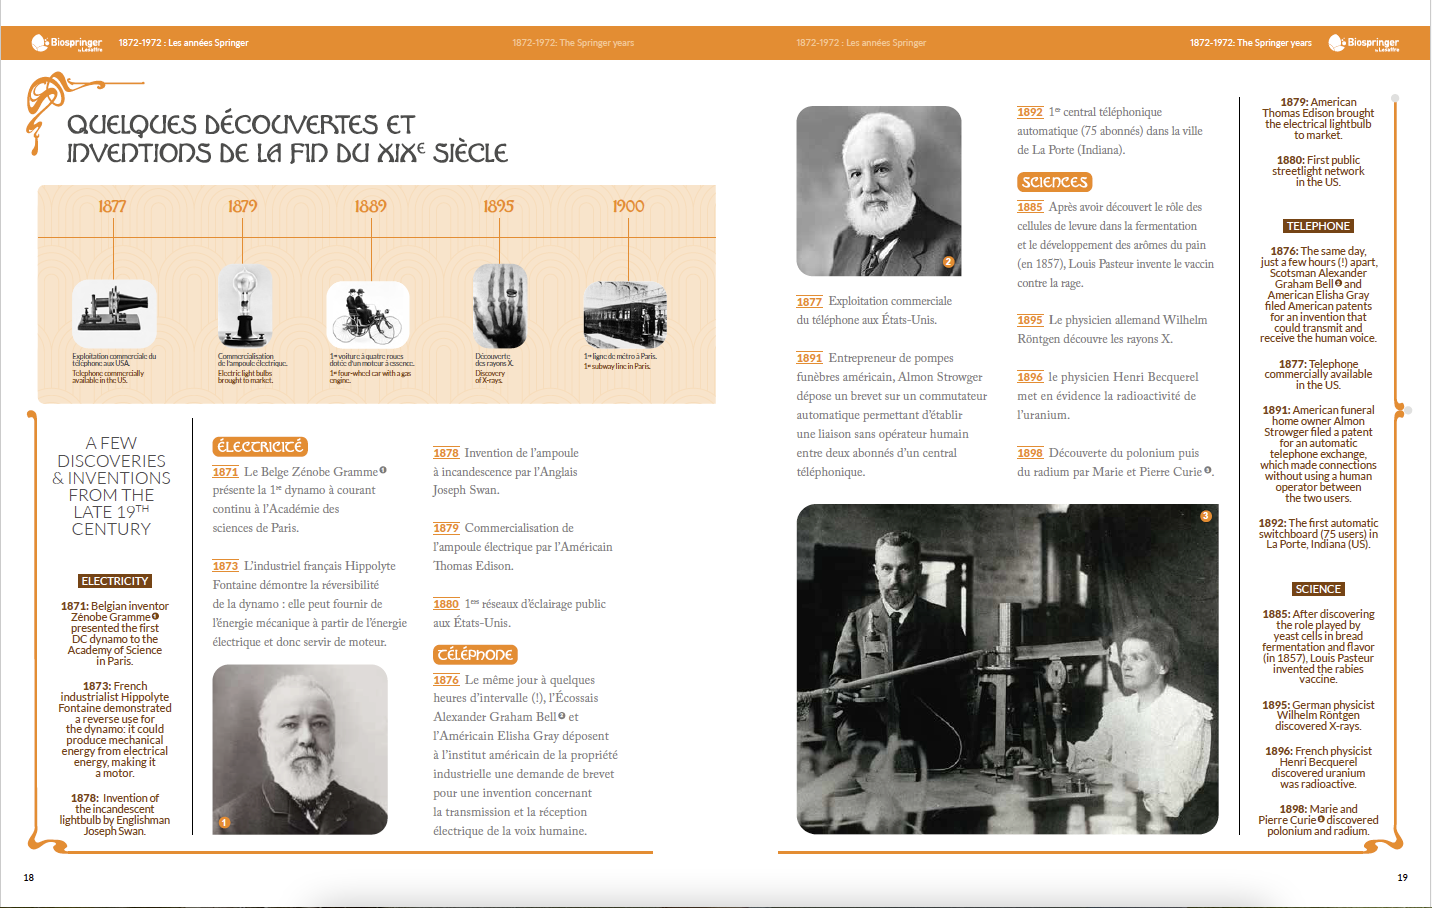This screenshot has height=908, width=1432.
Task: Click the Biospringer logo in the top-left header
Action: pos(67,43)
